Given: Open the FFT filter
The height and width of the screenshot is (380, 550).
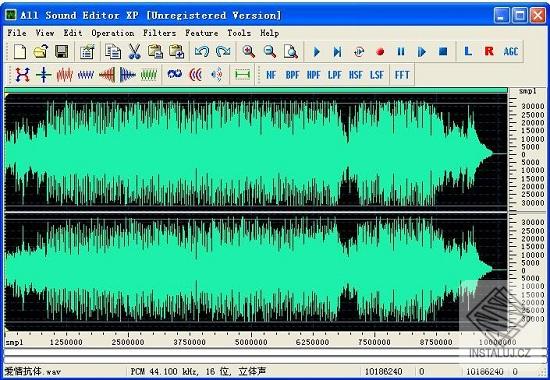Looking at the screenshot, I should pyautogui.click(x=402, y=75).
